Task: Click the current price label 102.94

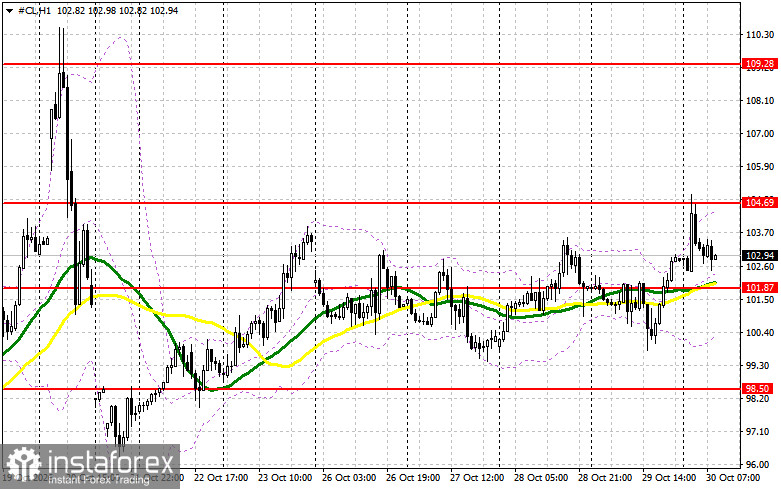Action: coord(760,255)
